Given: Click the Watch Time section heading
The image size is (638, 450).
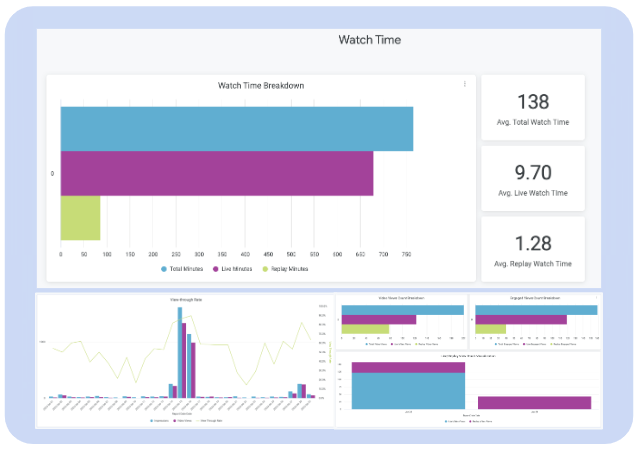Looking at the screenshot, I should (x=369, y=40).
